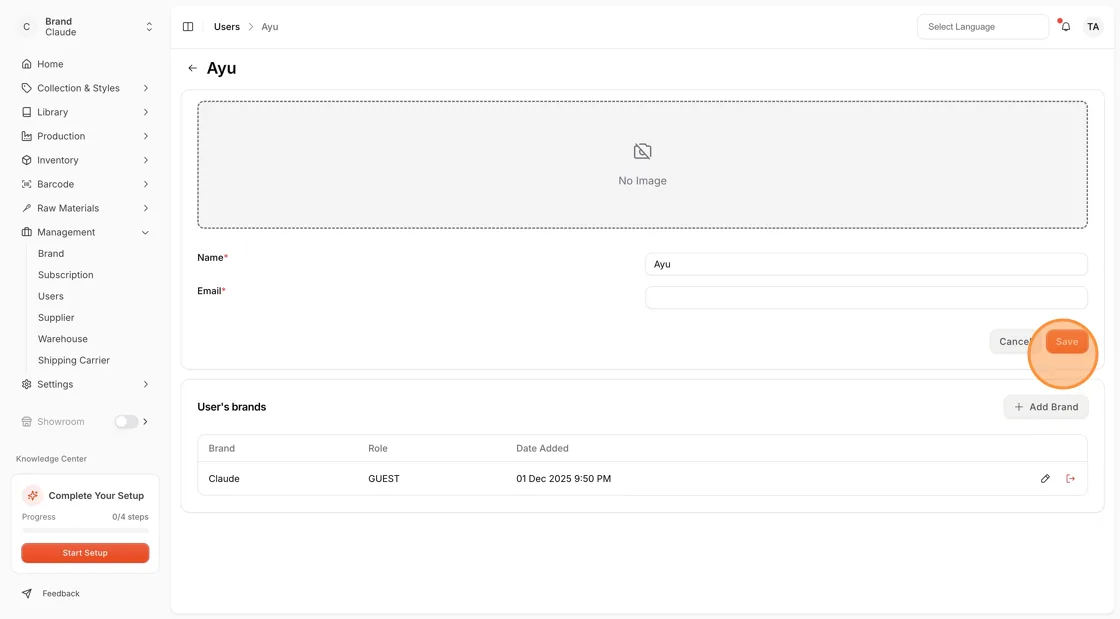The image size is (1120, 619).
Task: Expand Collection & Styles chevron
Action: coord(146,88)
